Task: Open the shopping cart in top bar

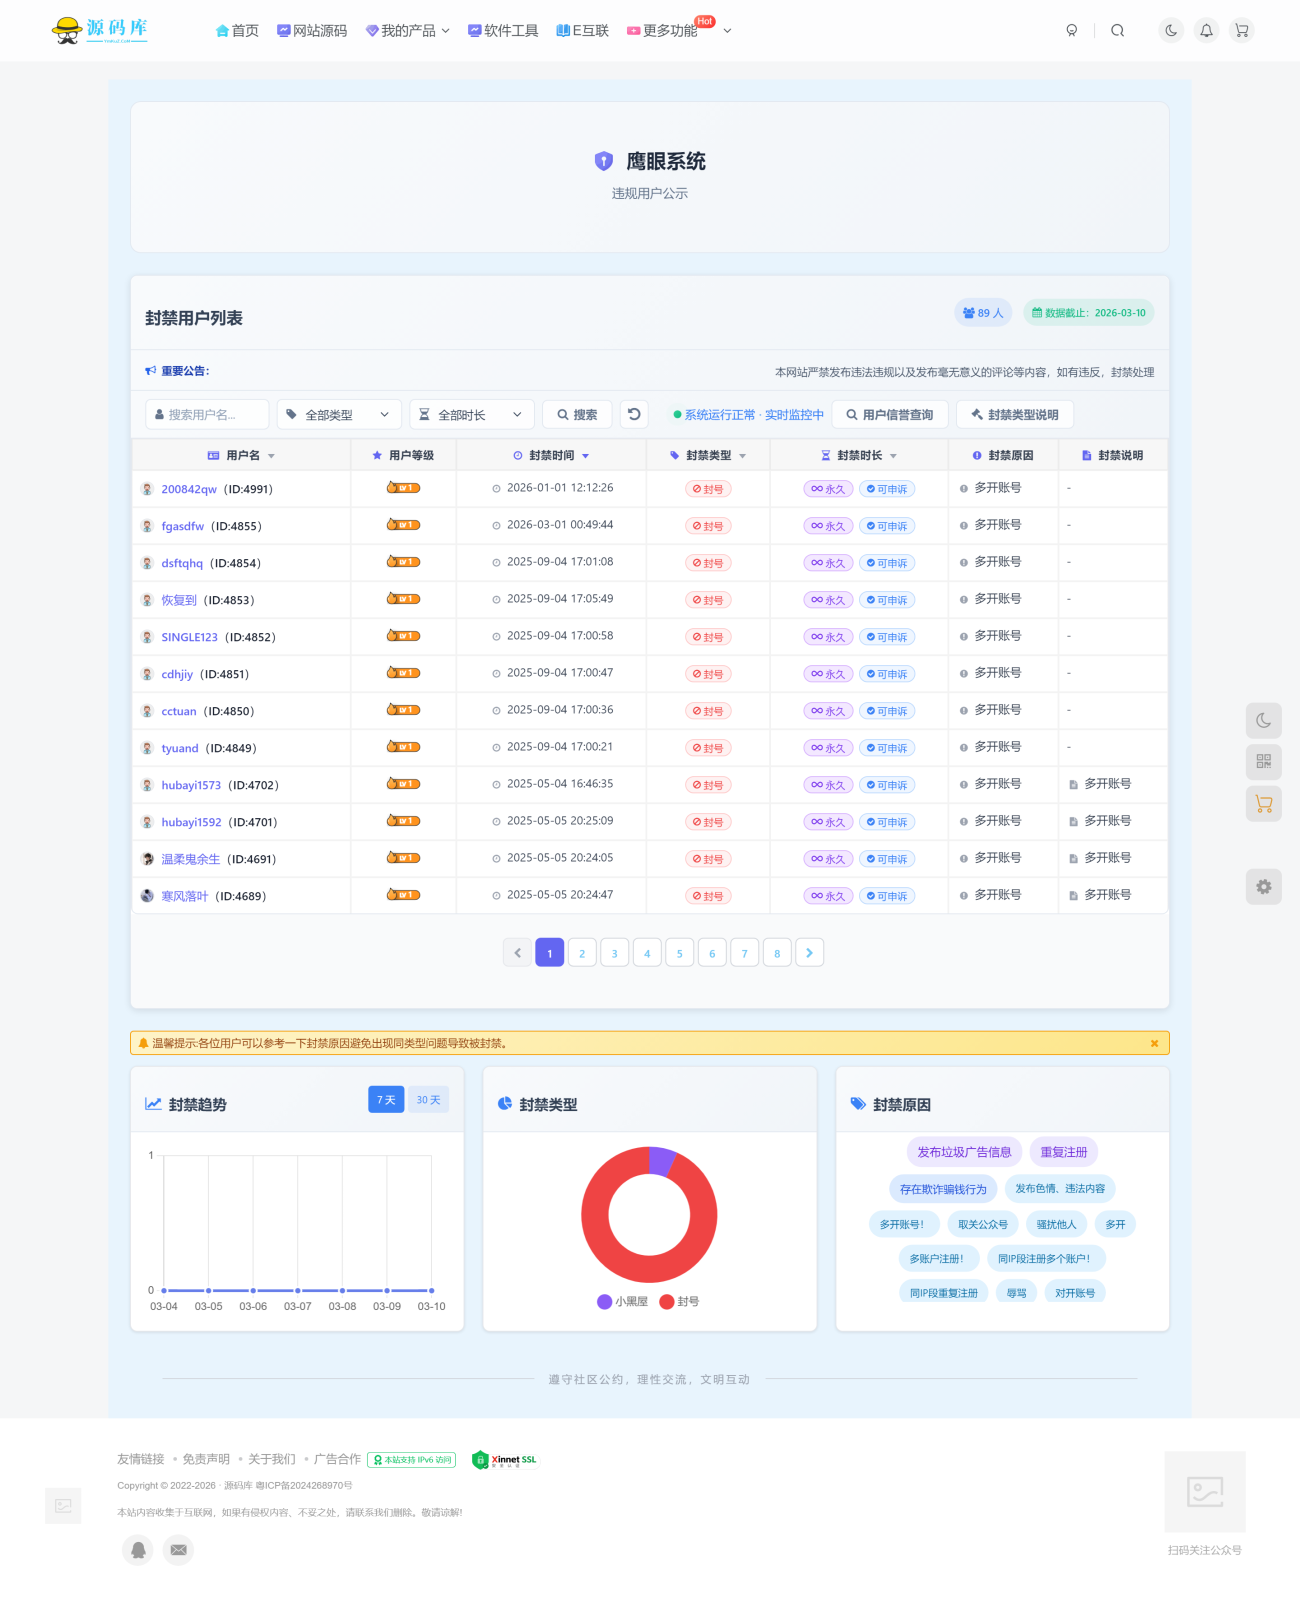Action: click(1241, 31)
